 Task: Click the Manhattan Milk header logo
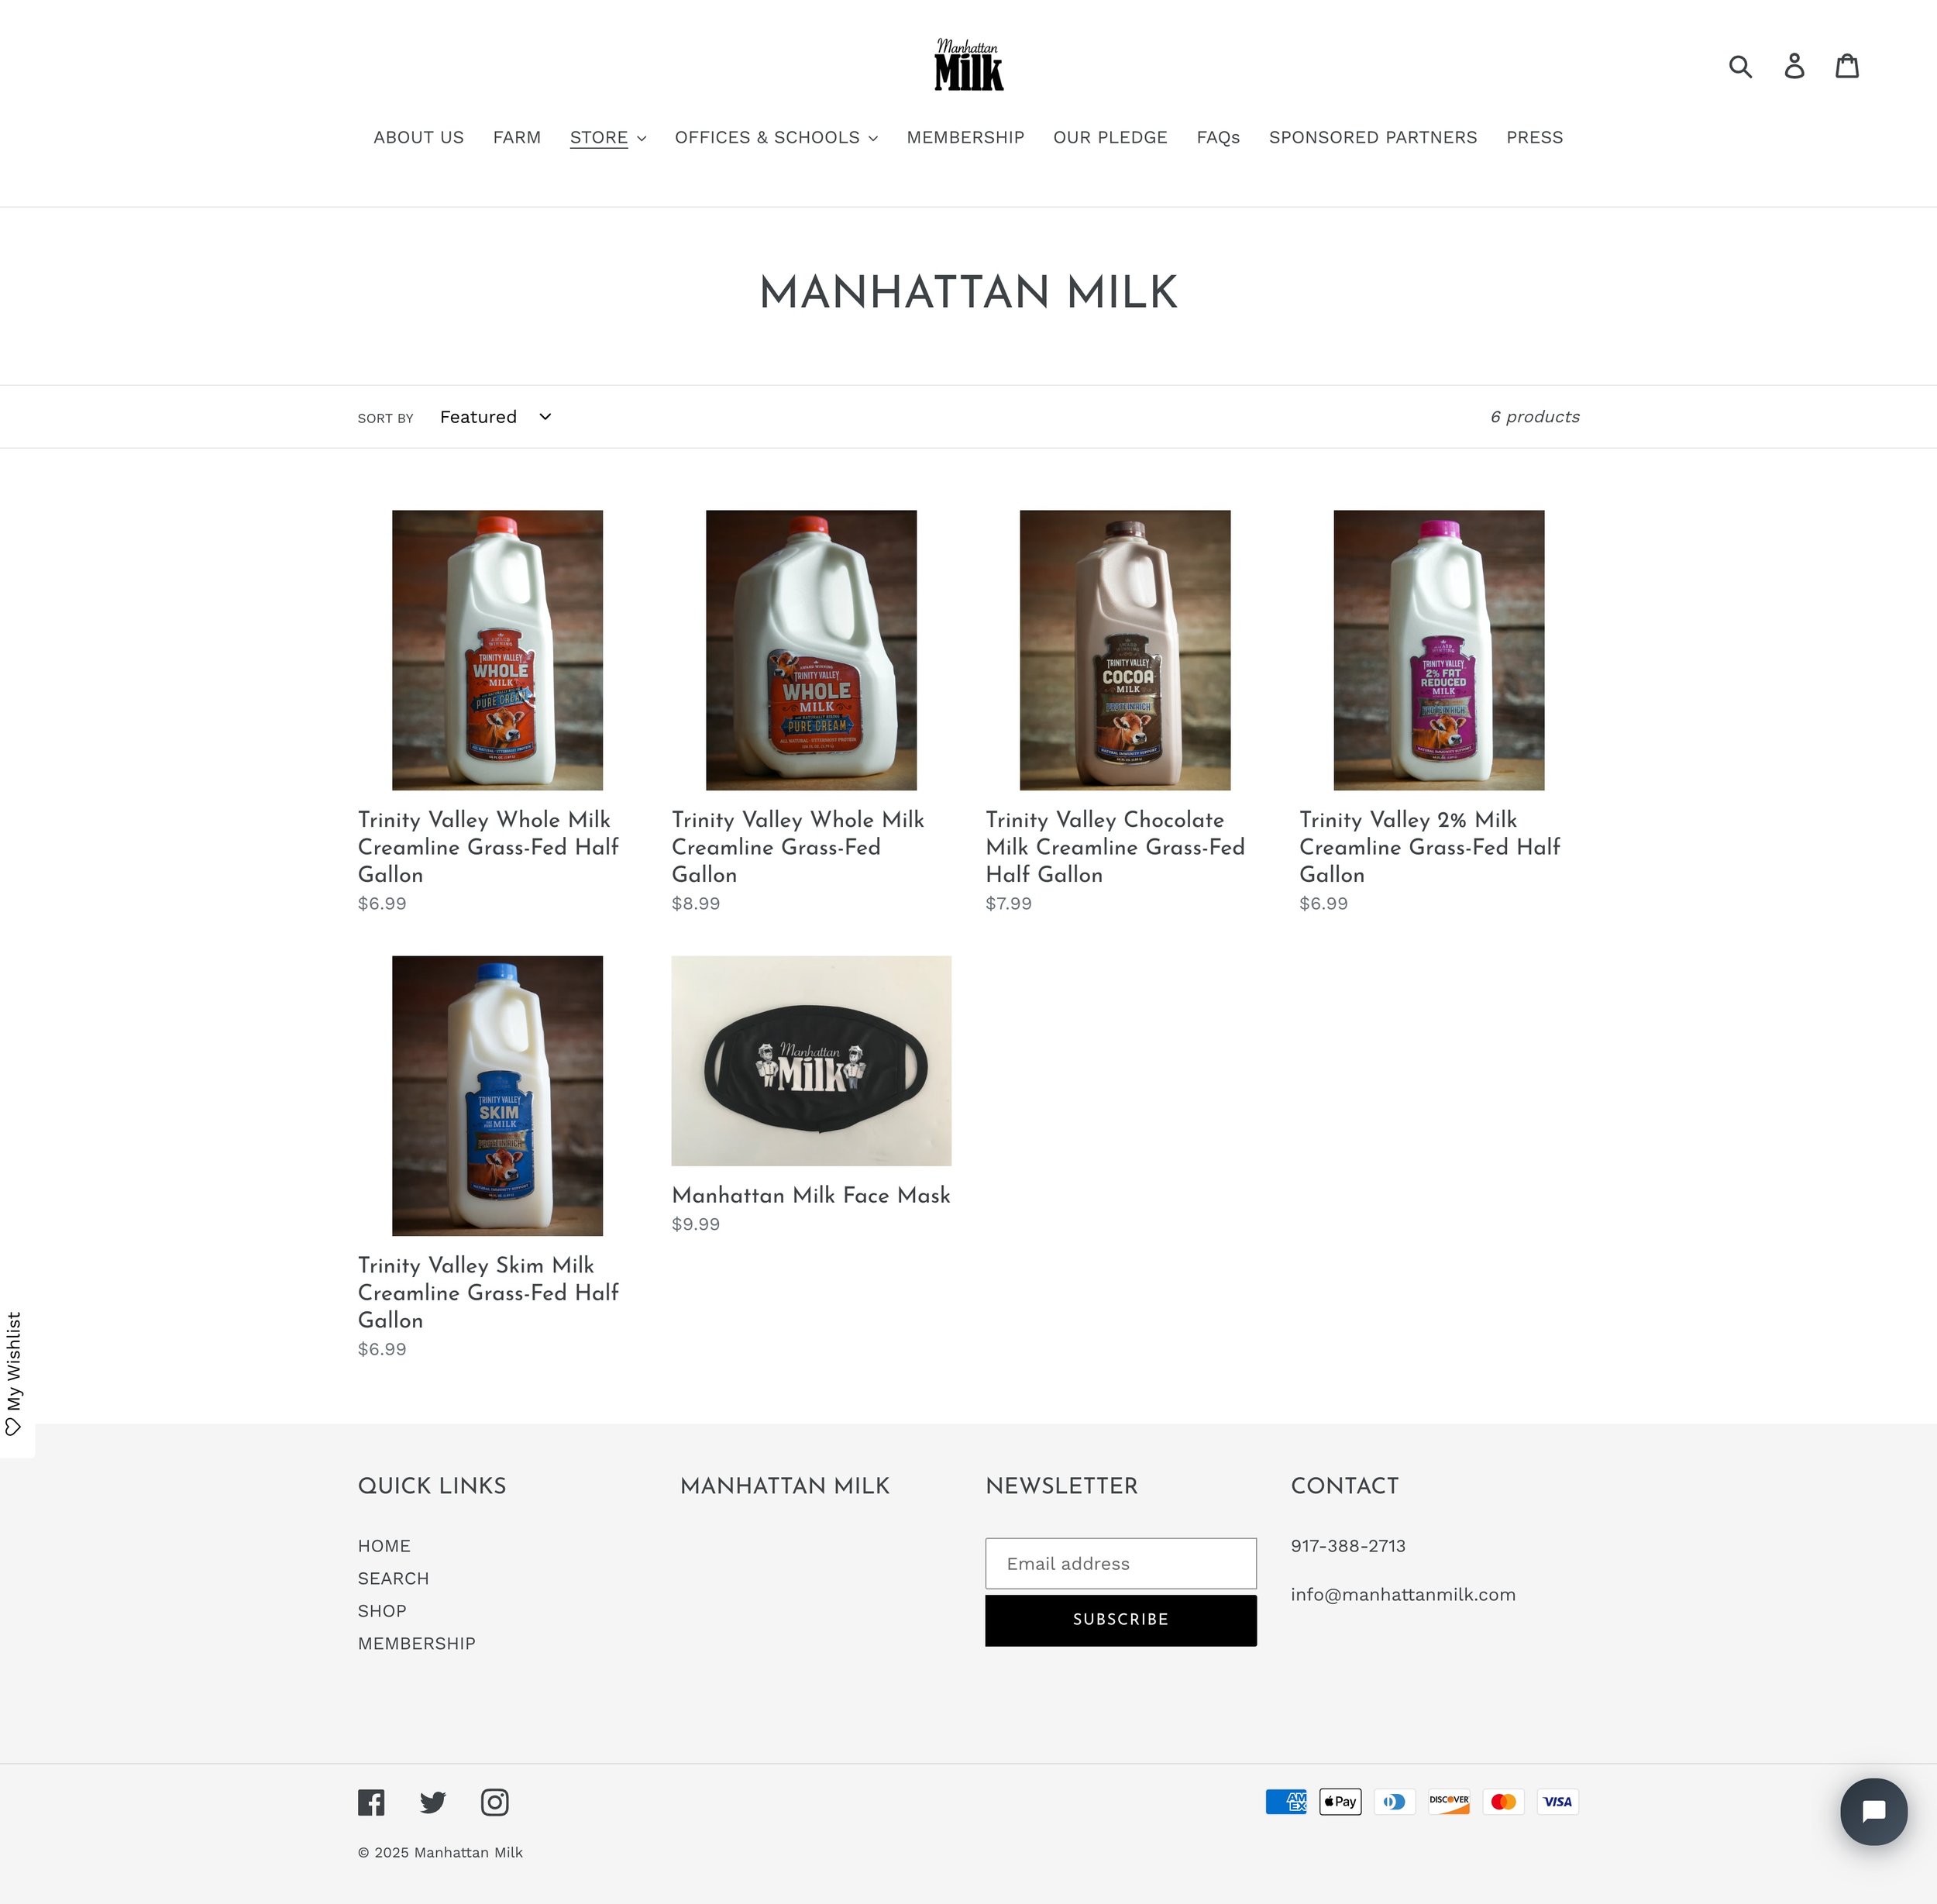click(968, 65)
